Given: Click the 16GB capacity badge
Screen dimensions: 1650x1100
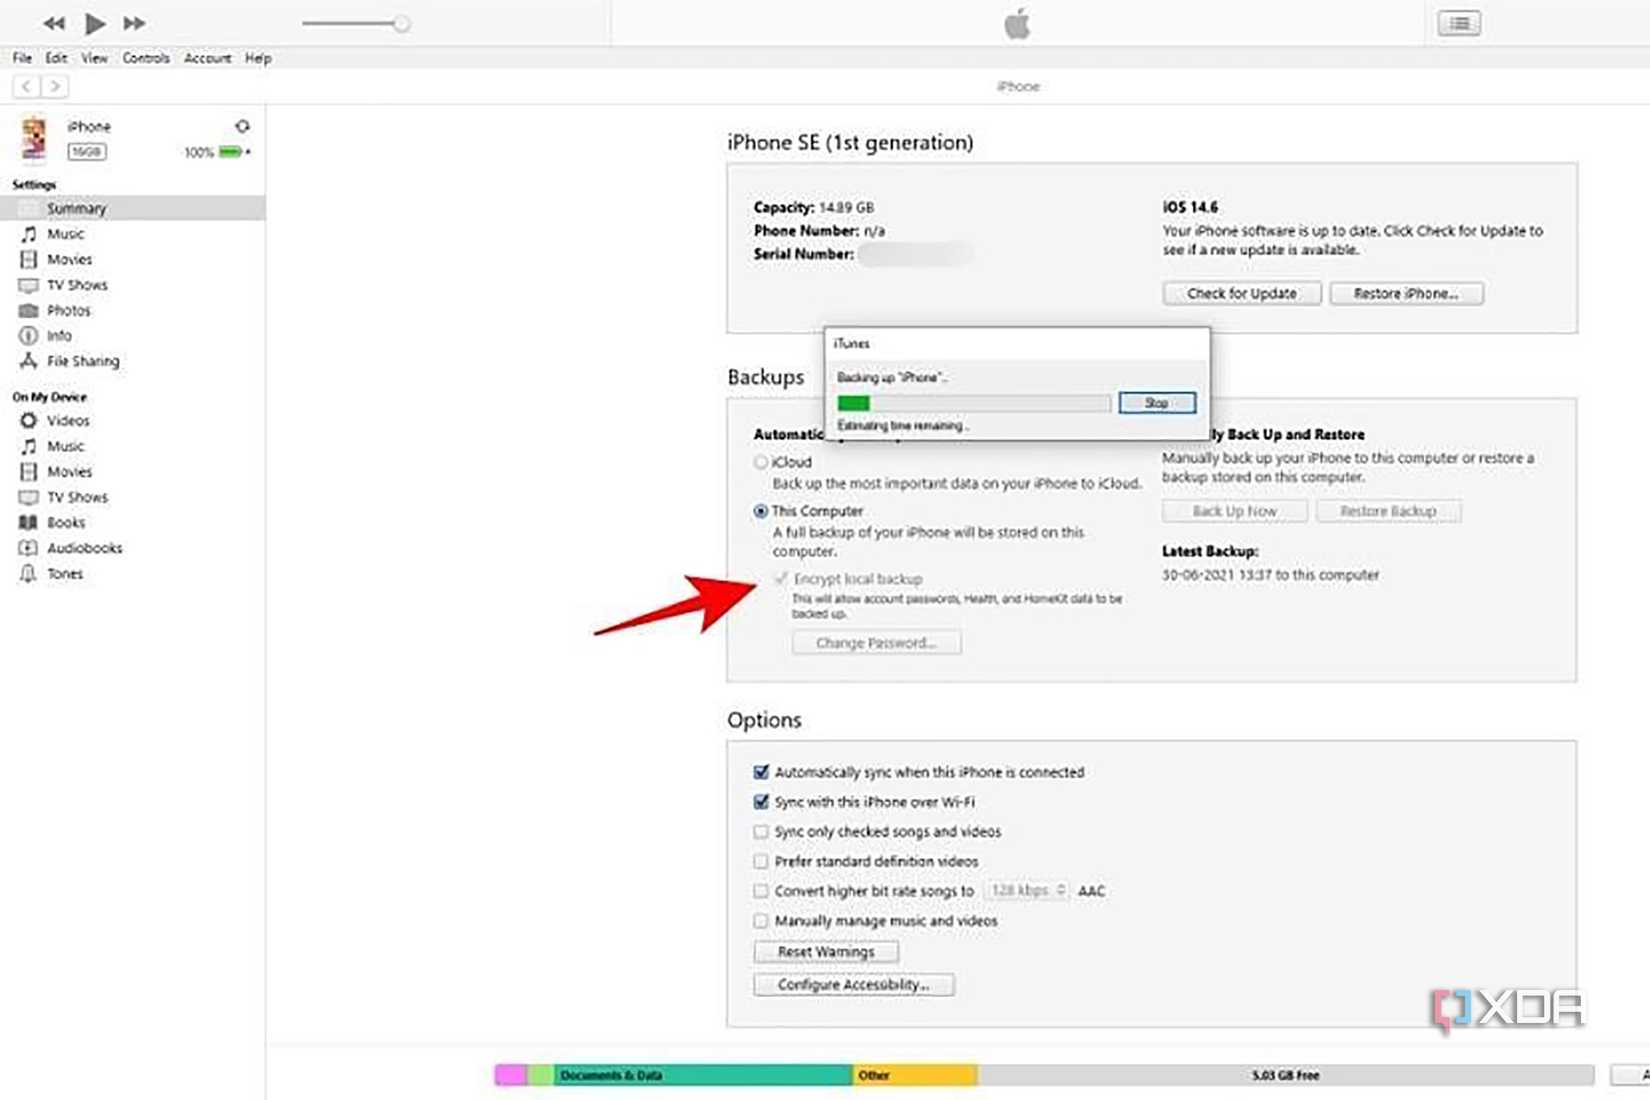Looking at the screenshot, I should pyautogui.click(x=87, y=152).
